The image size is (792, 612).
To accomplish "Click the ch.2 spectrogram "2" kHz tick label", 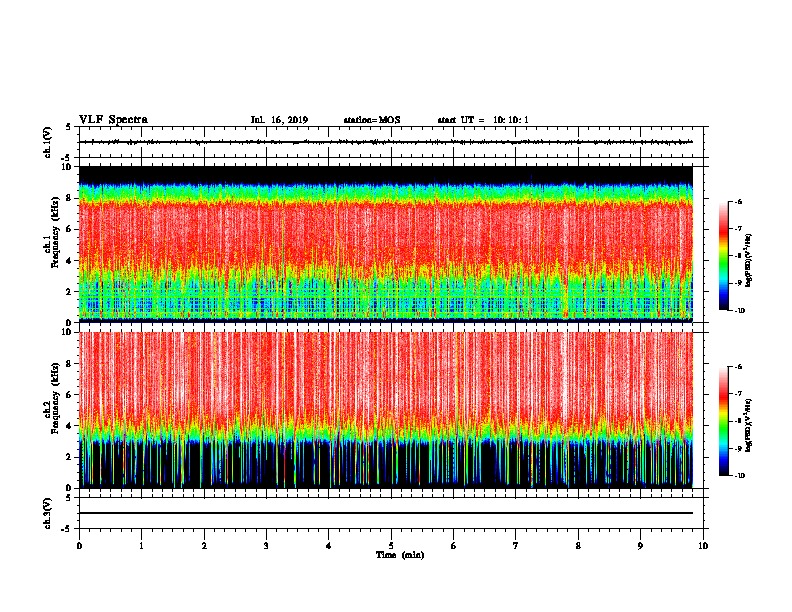I will (x=70, y=457).
